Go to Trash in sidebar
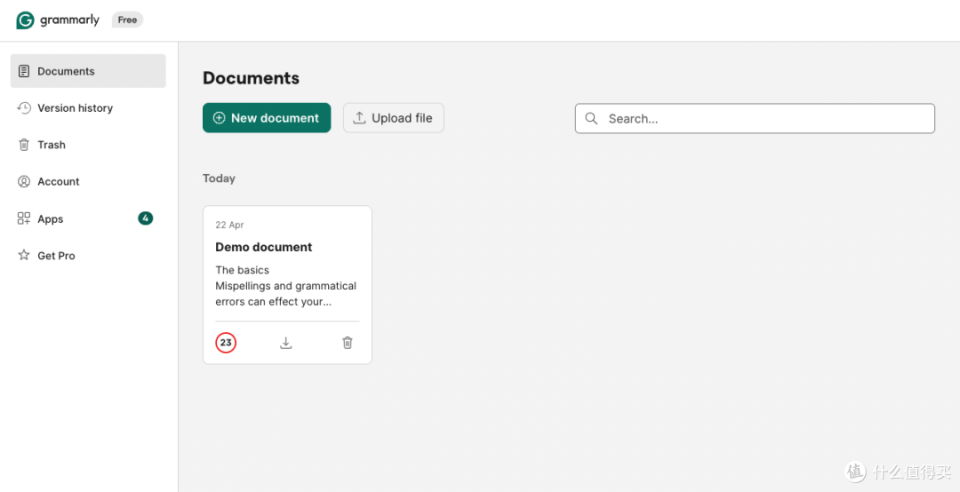 pyautogui.click(x=88, y=144)
